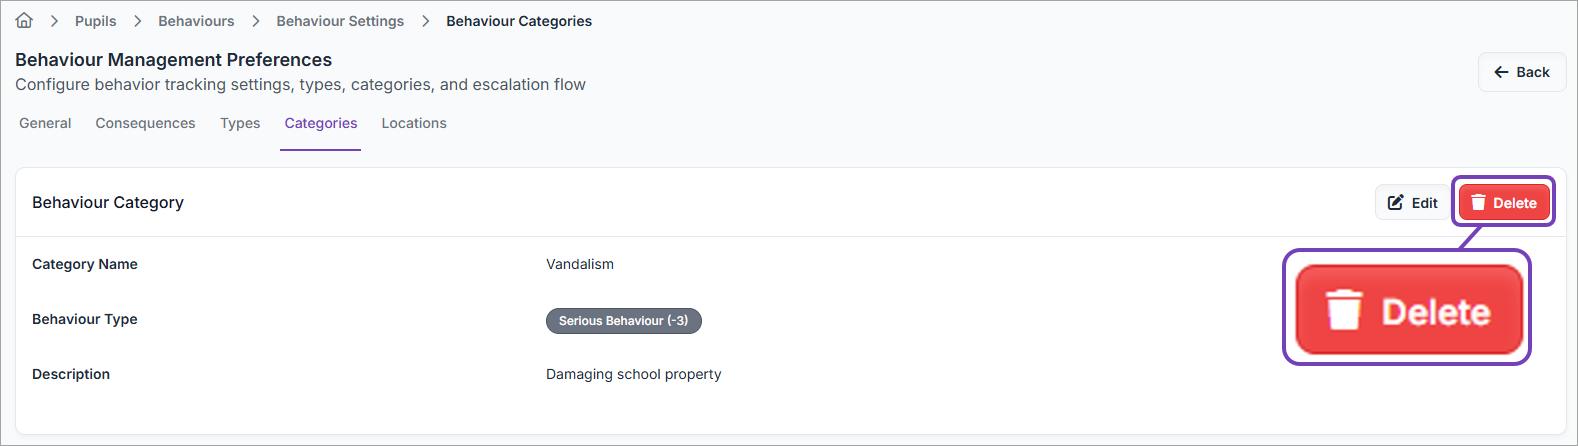Click the chevron before Behaviour Categories breadcrumb
Image resolution: width=1578 pixels, height=446 pixels.
[x=425, y=21]
